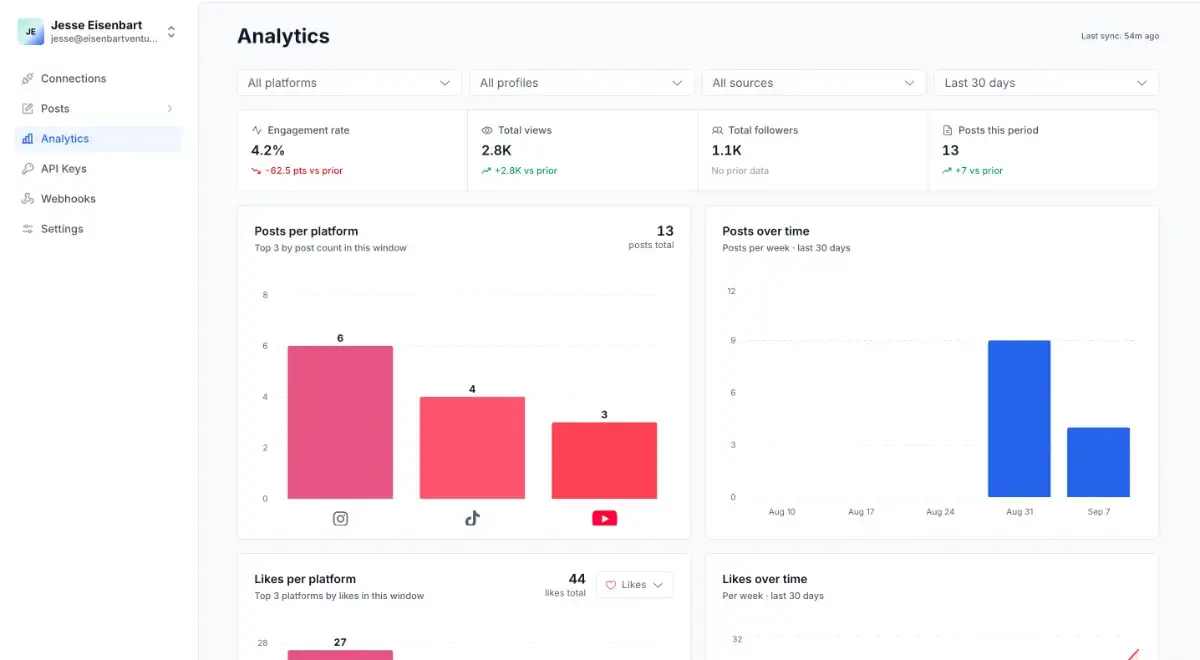The width and height of the screenshot is (1200, 660).
Task: Open the All platforms dropdown
Action: [349, 83]
